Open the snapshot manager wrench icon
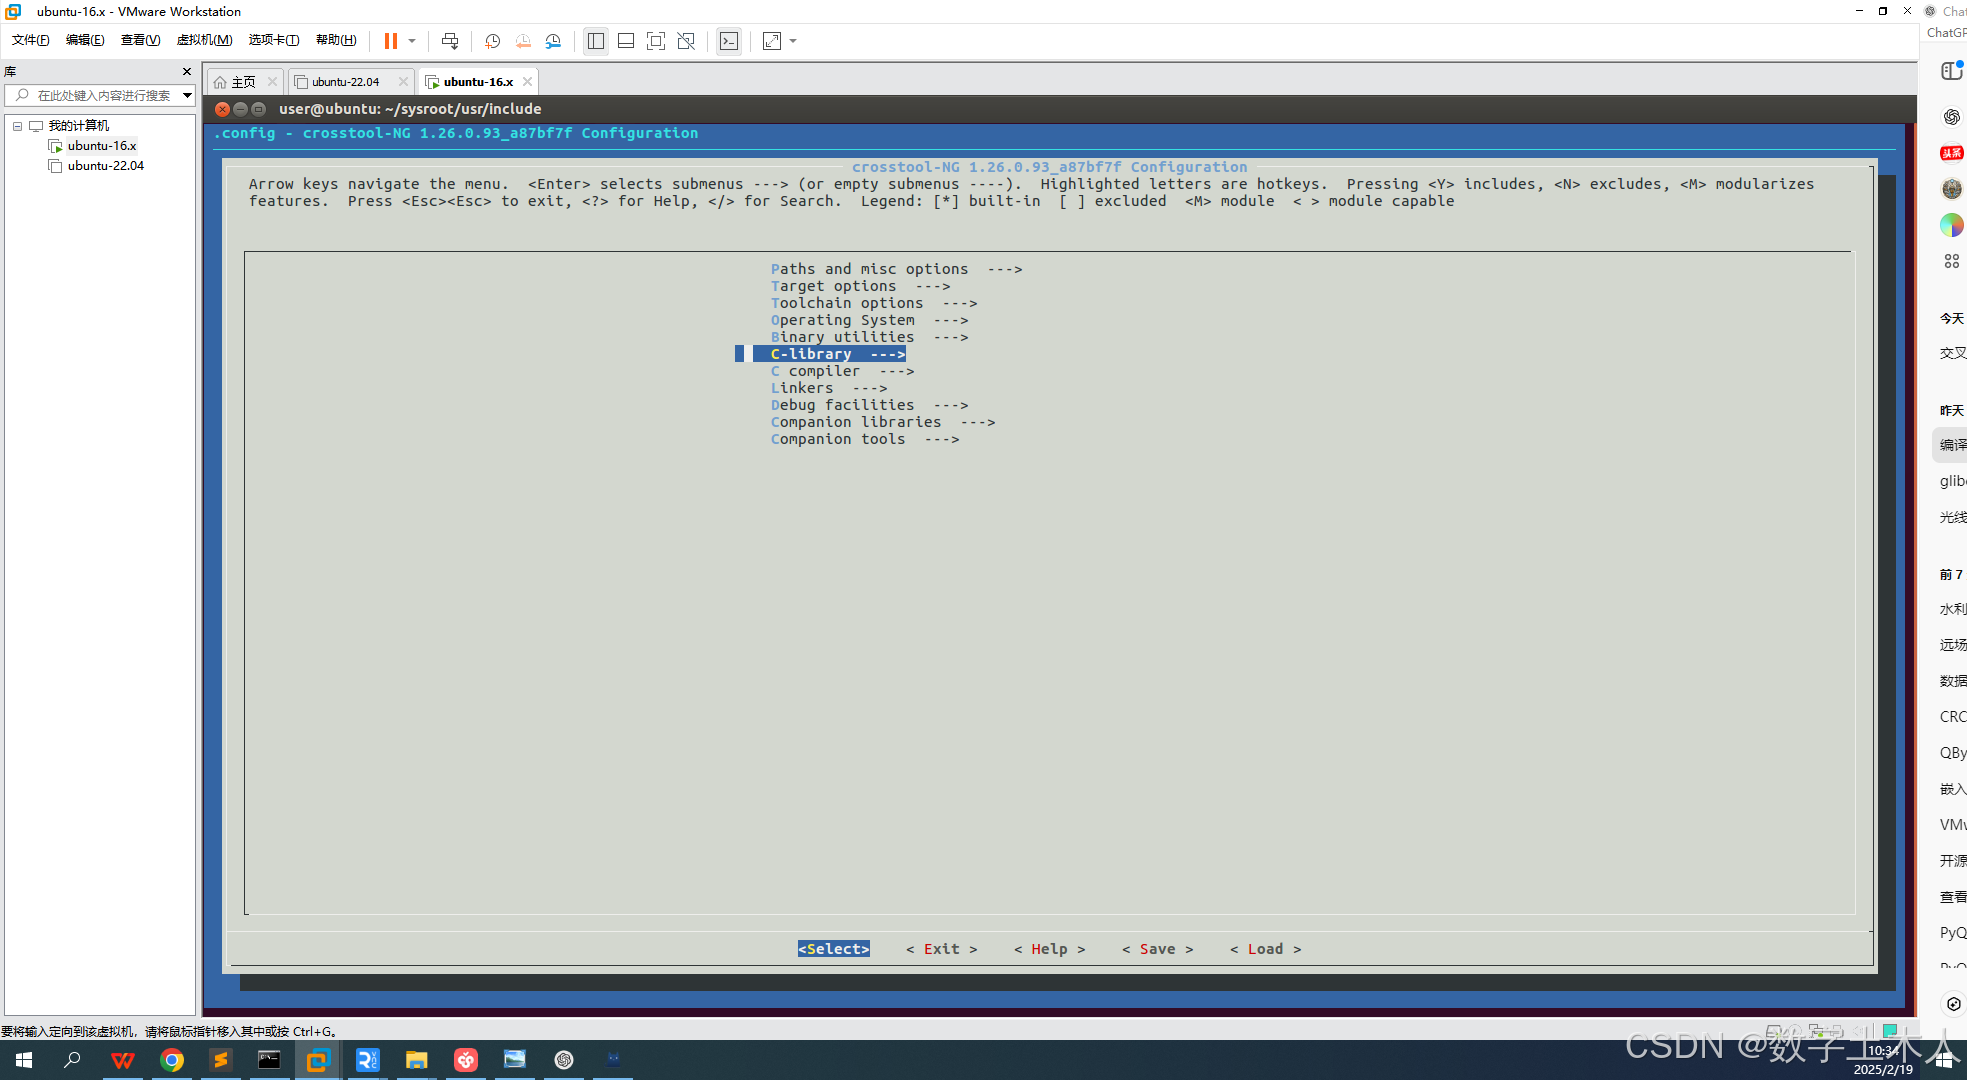1967x1080 pixels. [x=553, y=41]
